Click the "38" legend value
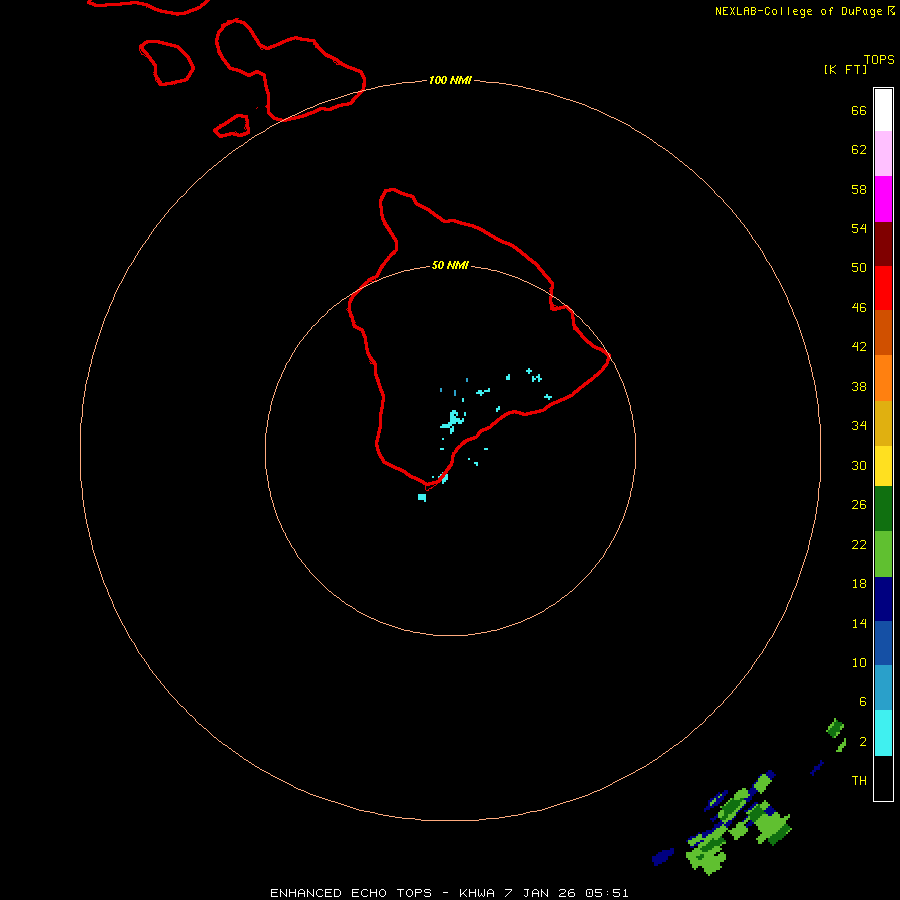The height and width of the screenshot is (900, 900). 859,386
